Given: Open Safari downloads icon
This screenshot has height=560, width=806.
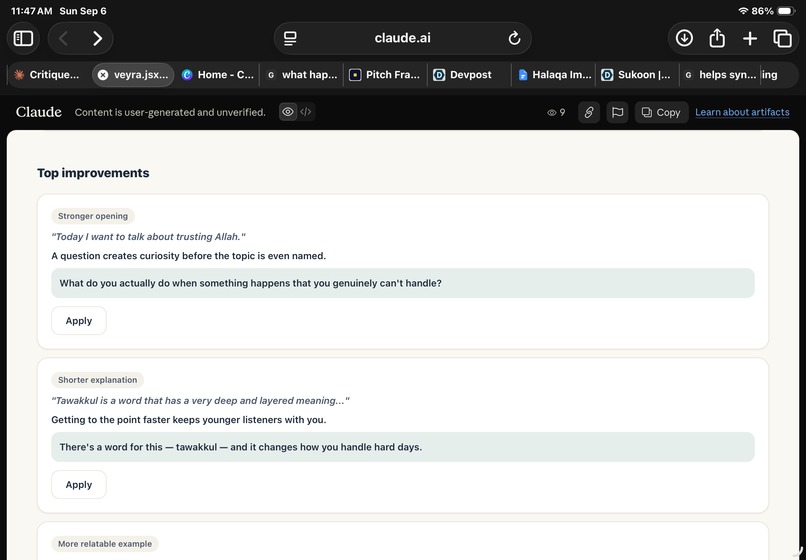Looking at the screenshot, I should pos(684,39).
